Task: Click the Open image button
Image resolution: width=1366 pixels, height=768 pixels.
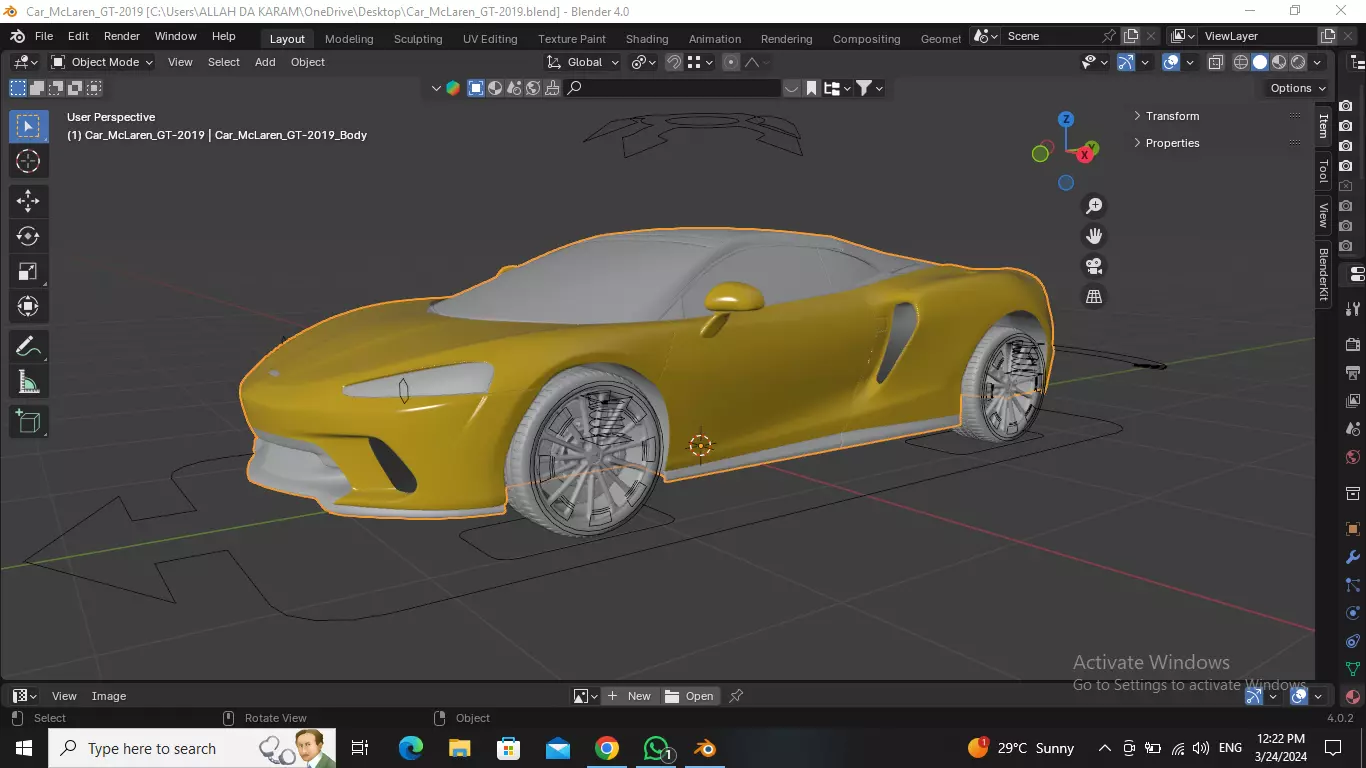Action: (x=690, y=696)
